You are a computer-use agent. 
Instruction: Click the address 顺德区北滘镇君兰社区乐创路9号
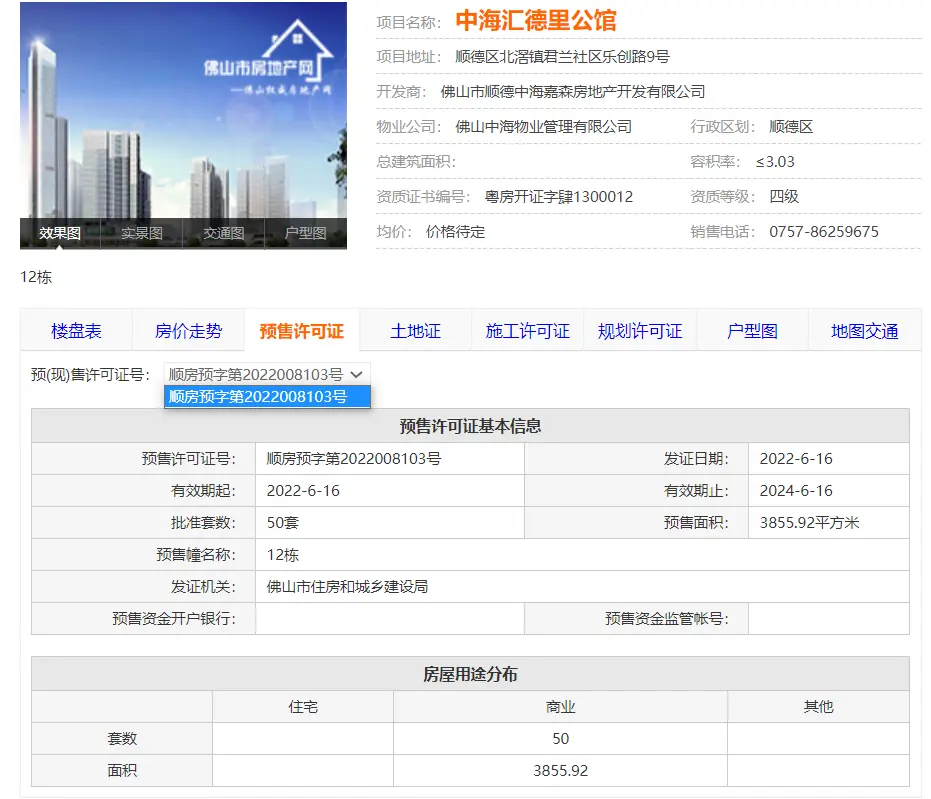point(562,56)
